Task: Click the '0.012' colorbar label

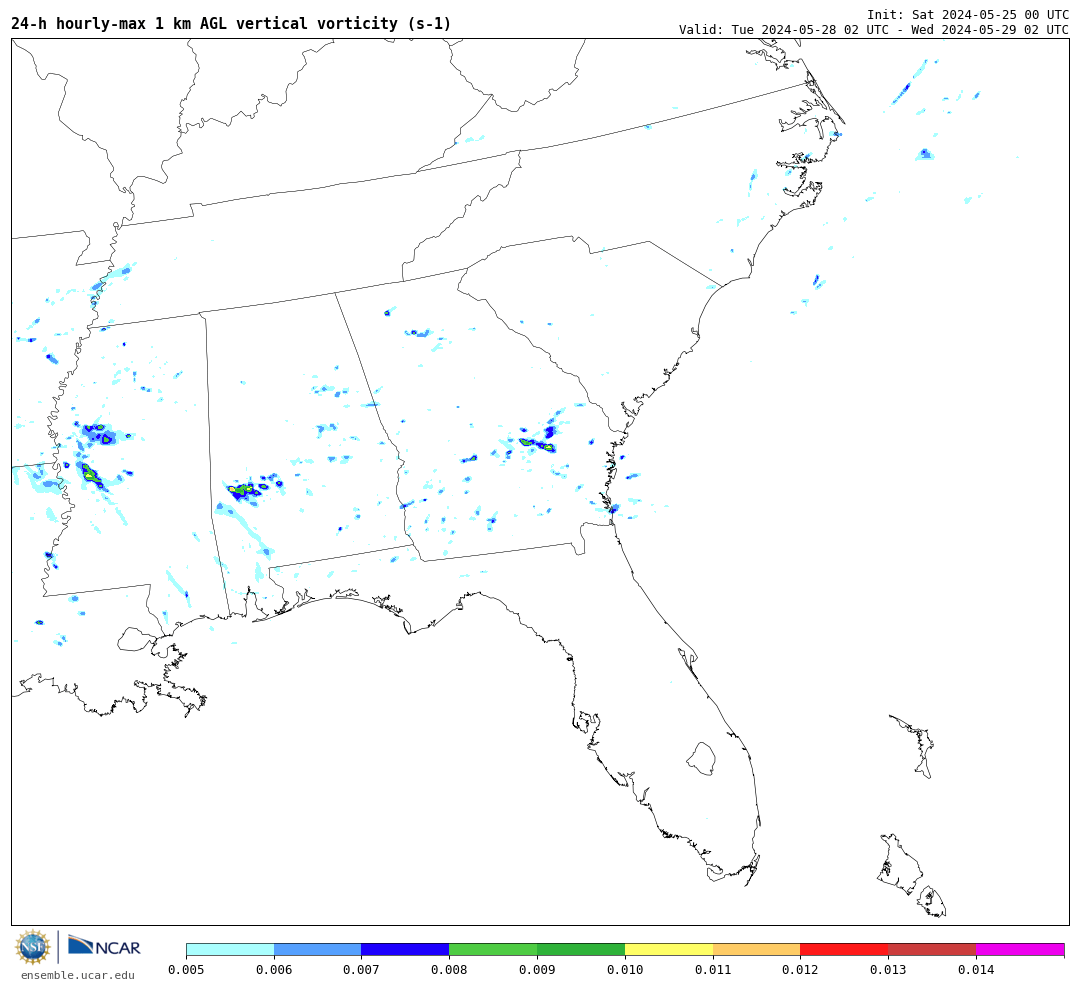Action: [800, 969]
